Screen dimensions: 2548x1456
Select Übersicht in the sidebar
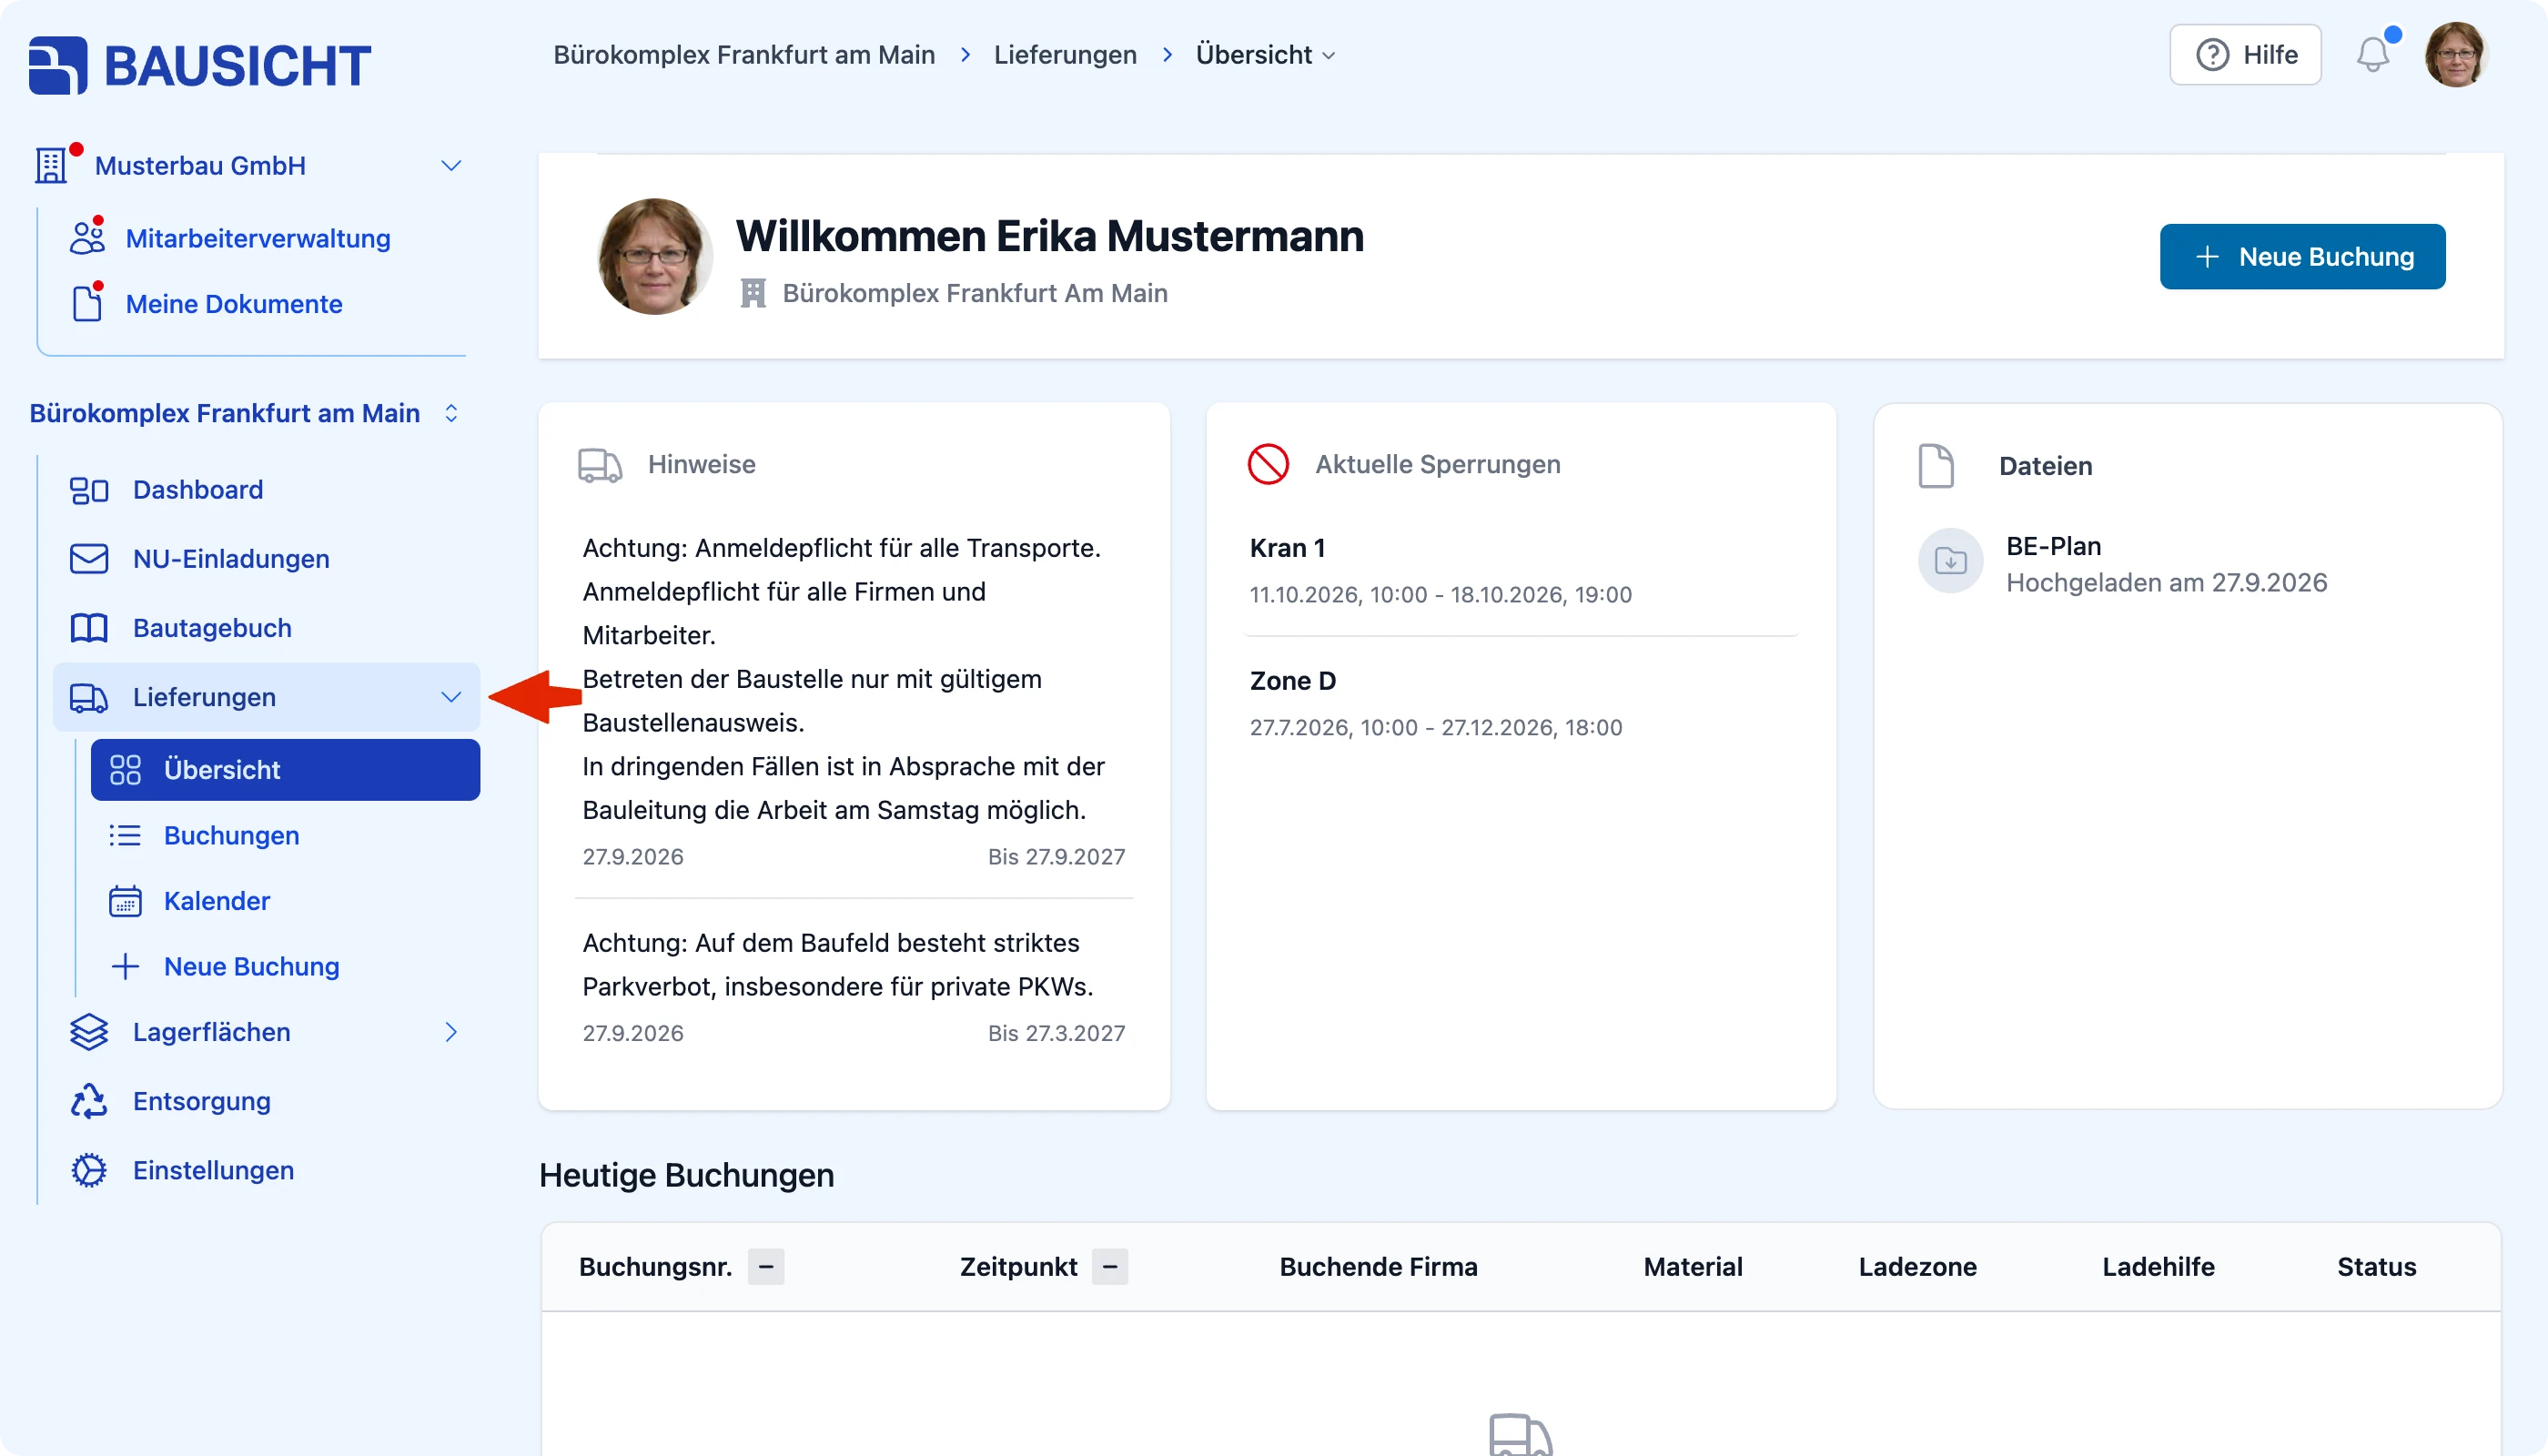click(285, 769)
